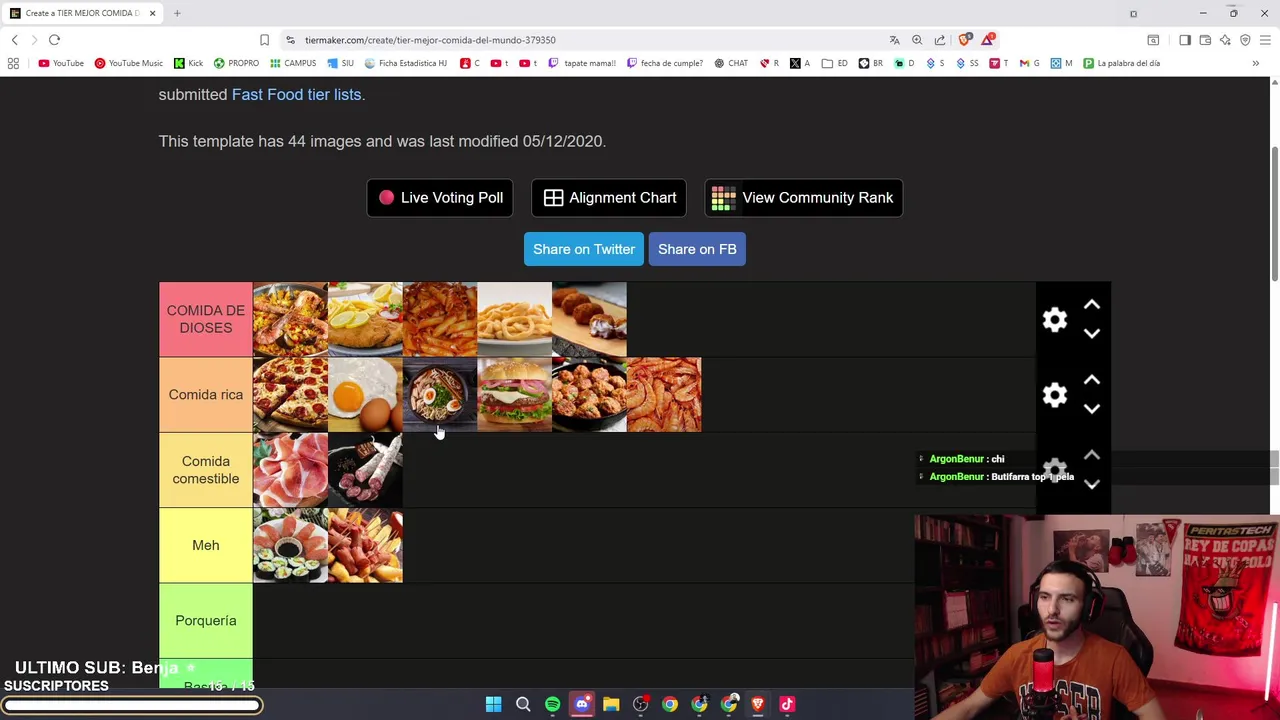Toggle the browser sidebar panel
This screenshot has height=720, width=1280.
point(1185,40)
